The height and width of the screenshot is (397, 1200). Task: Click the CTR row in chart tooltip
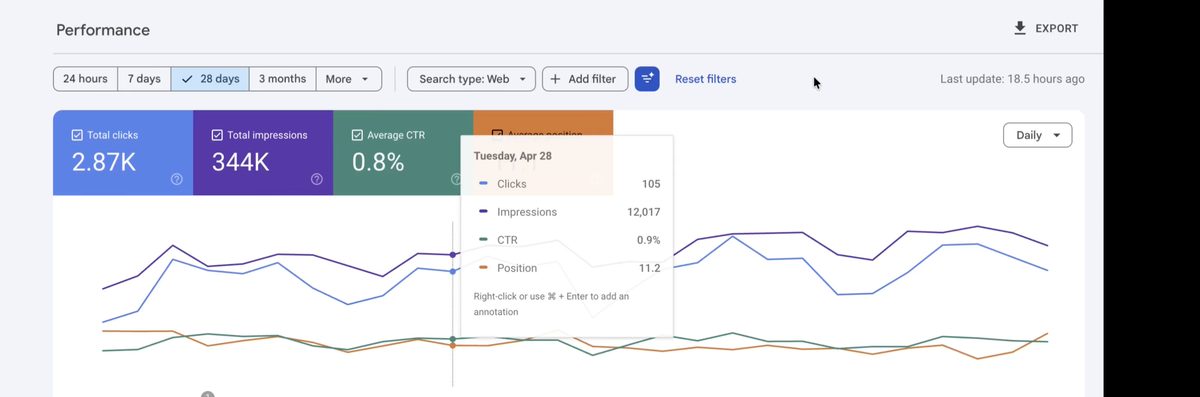(566, 240)
